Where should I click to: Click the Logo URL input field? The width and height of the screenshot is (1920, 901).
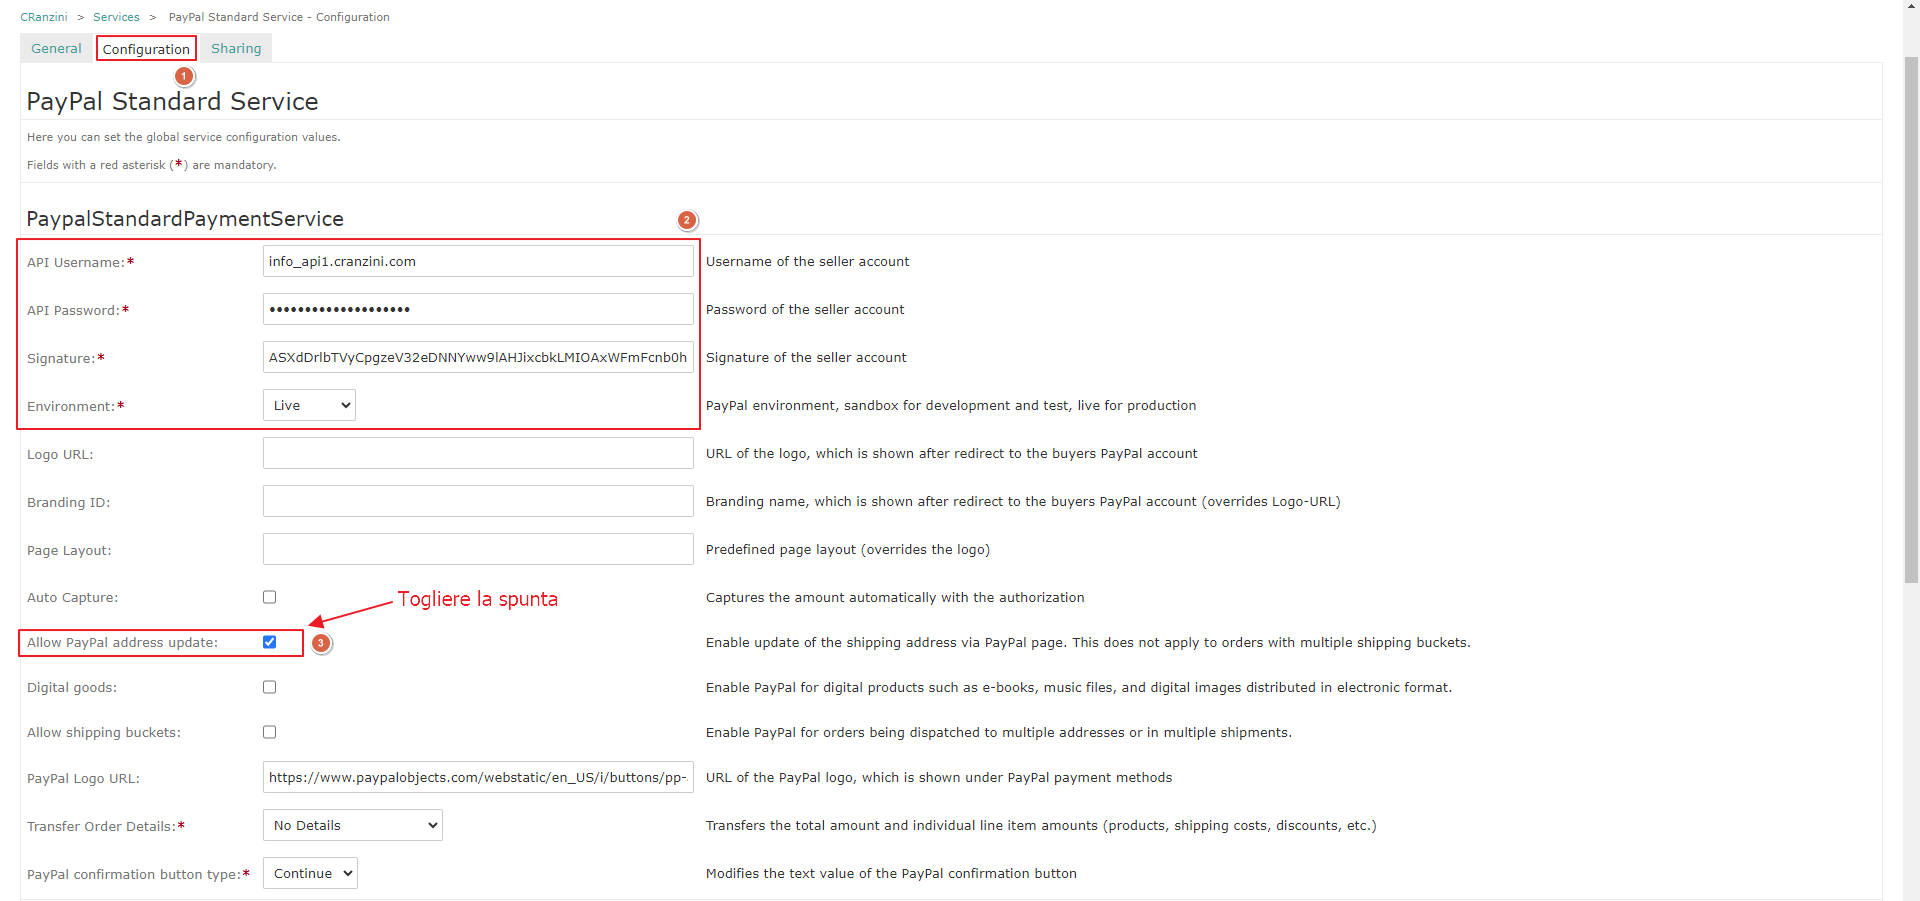pos(478,453)
